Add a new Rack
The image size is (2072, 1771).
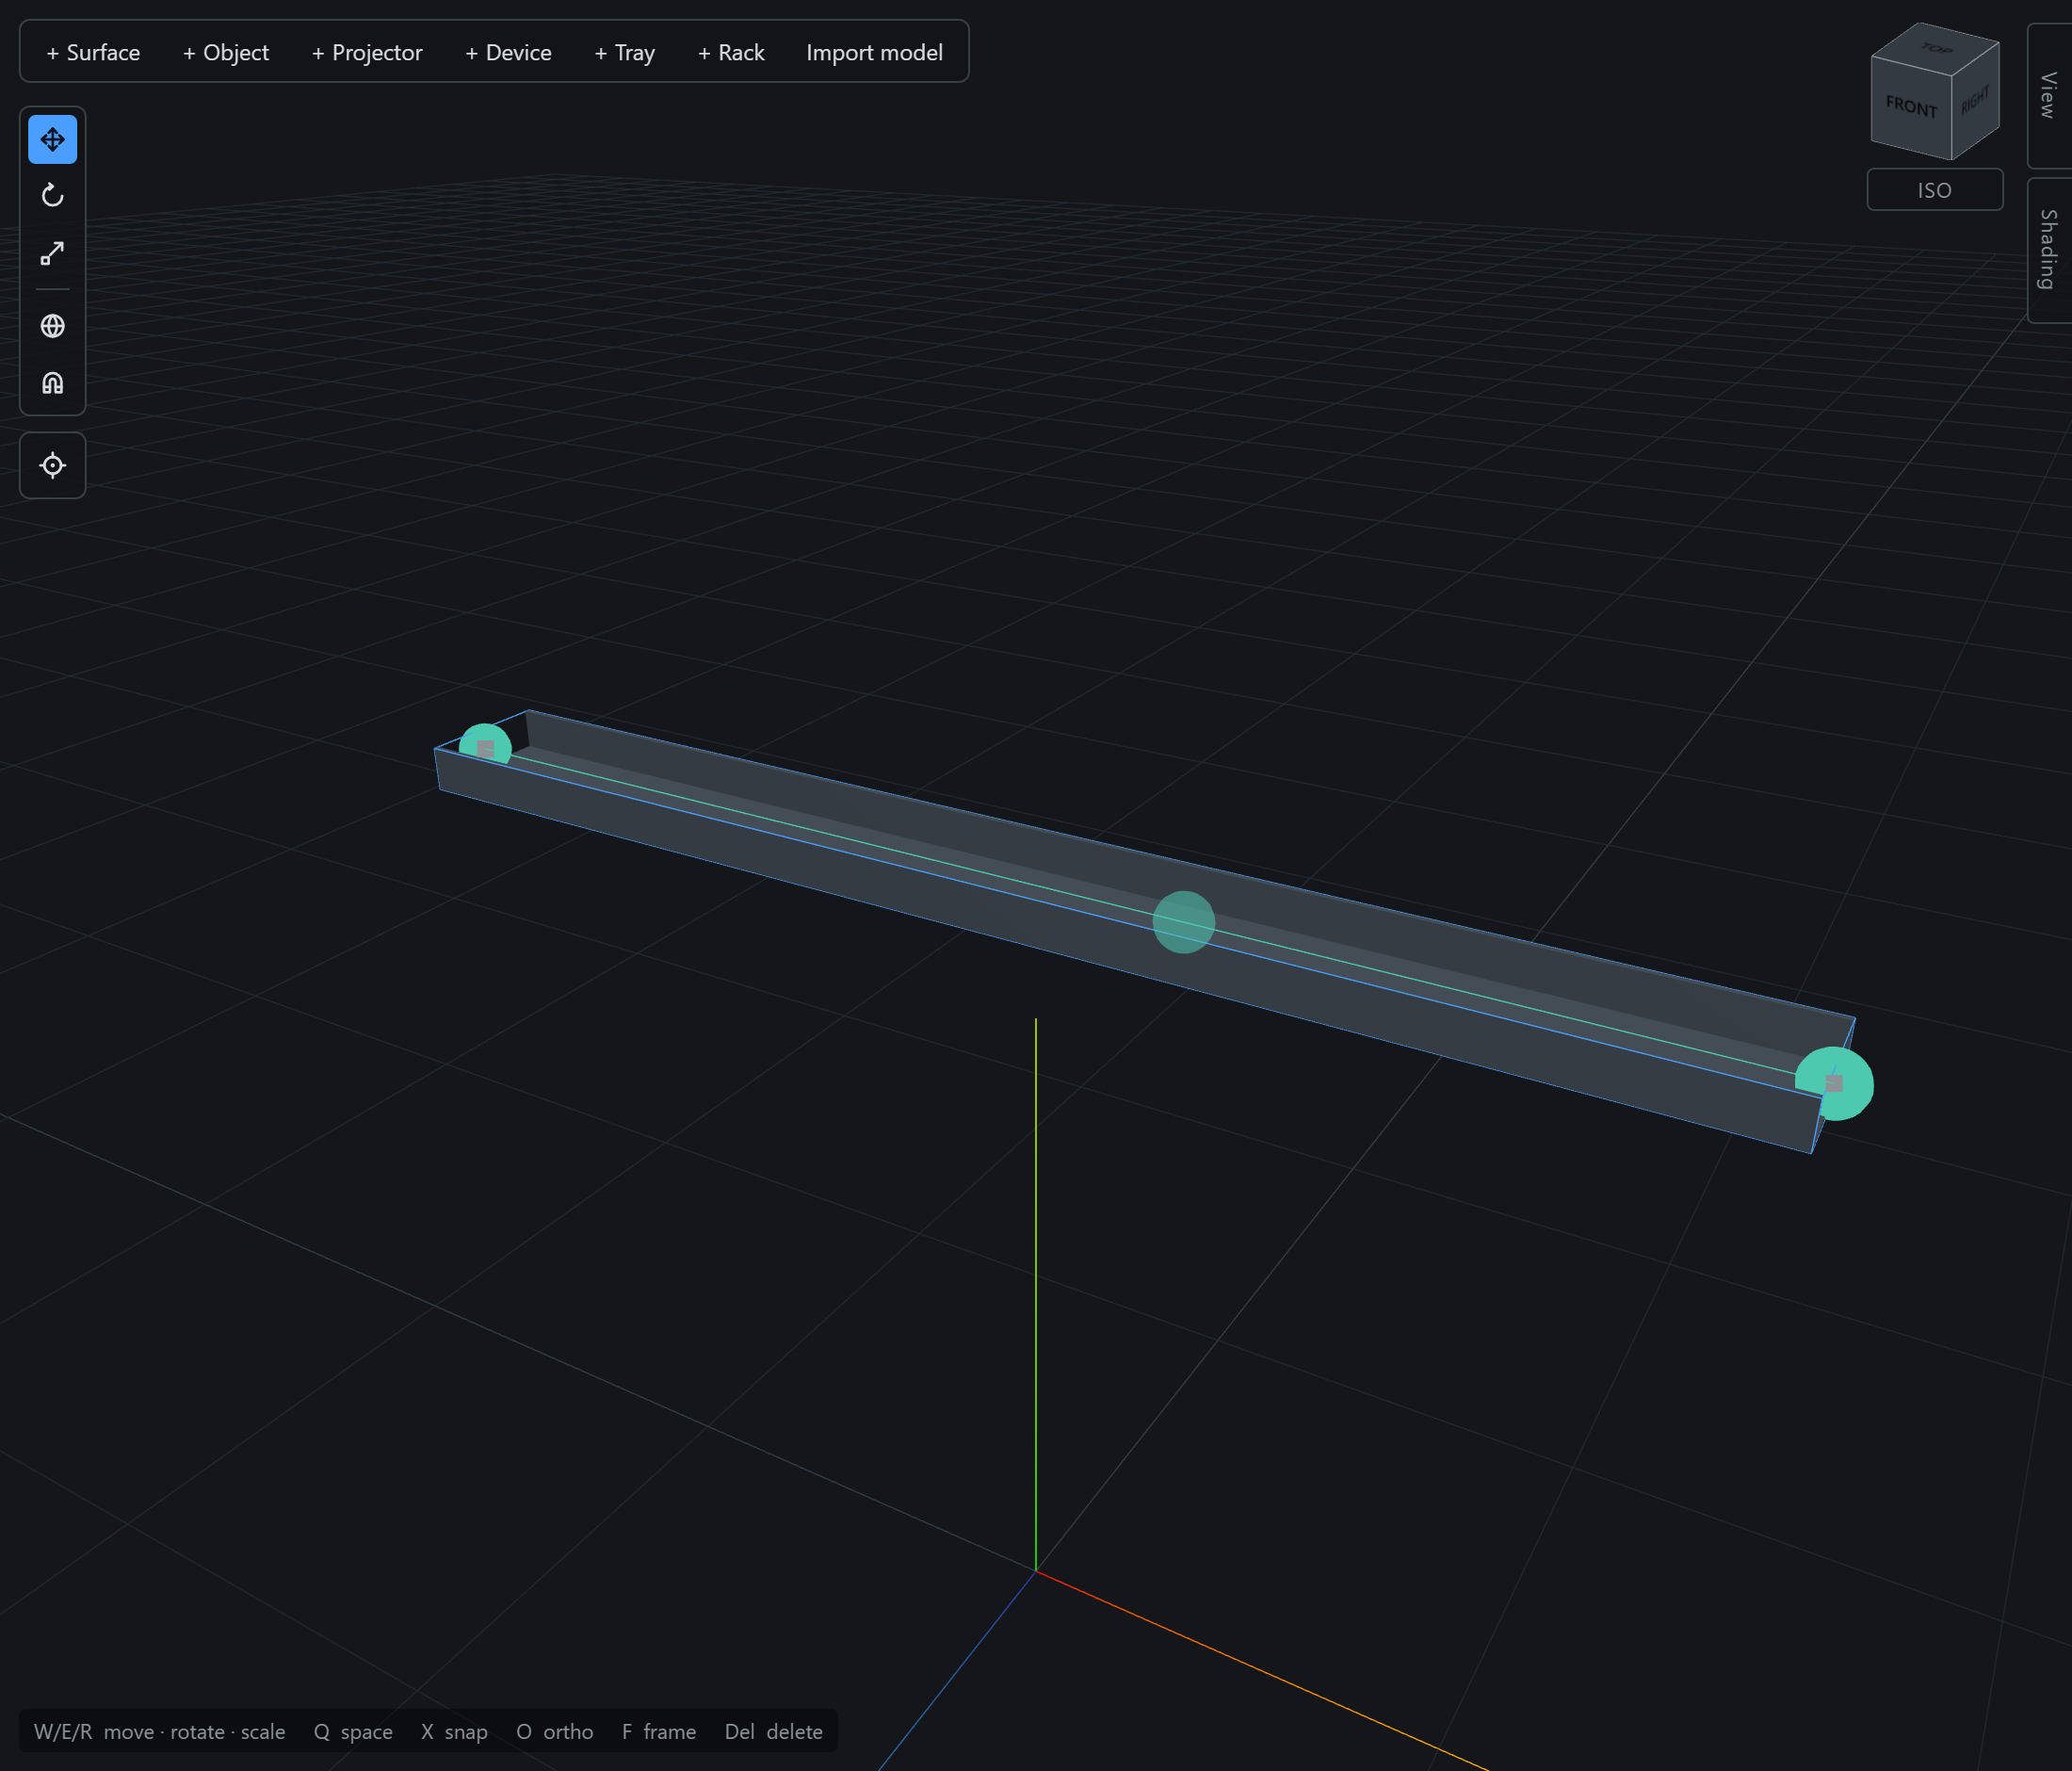click(731, 52)
